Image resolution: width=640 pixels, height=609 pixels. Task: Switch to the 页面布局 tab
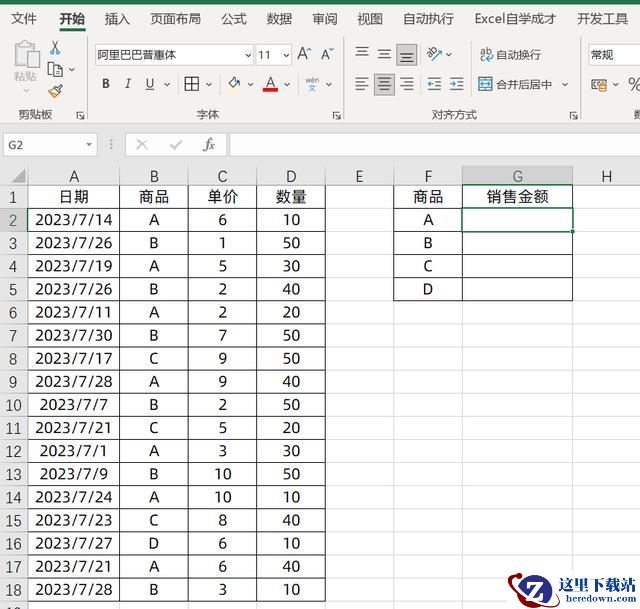(175, 19)
